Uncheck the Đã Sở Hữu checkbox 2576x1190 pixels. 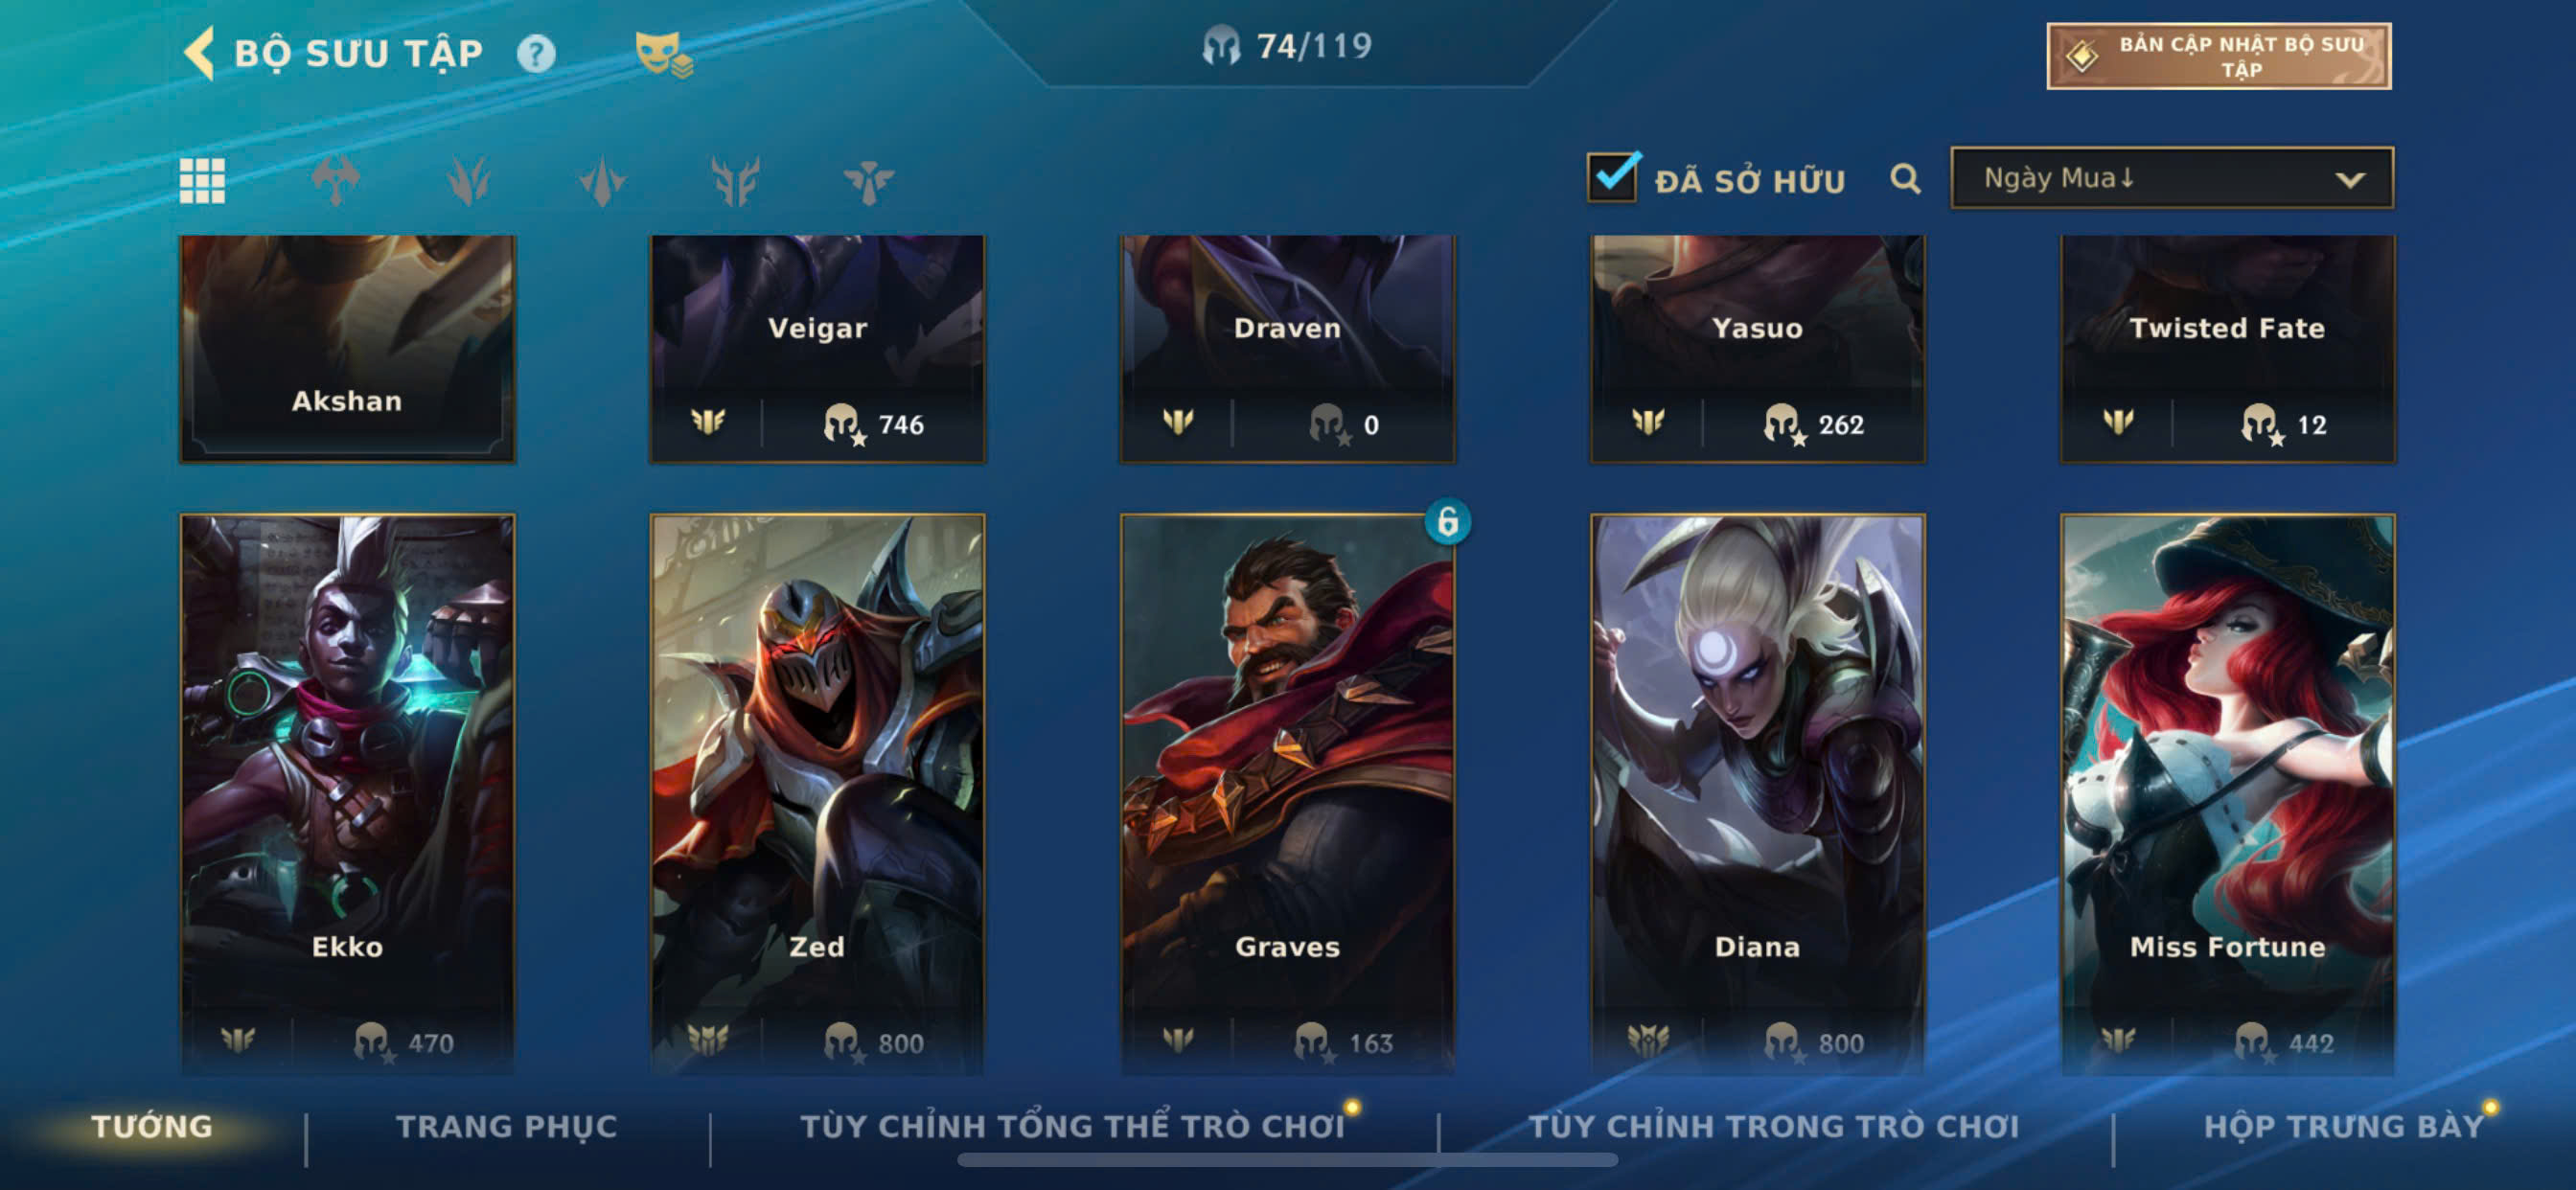click(x=1612, y=177)
